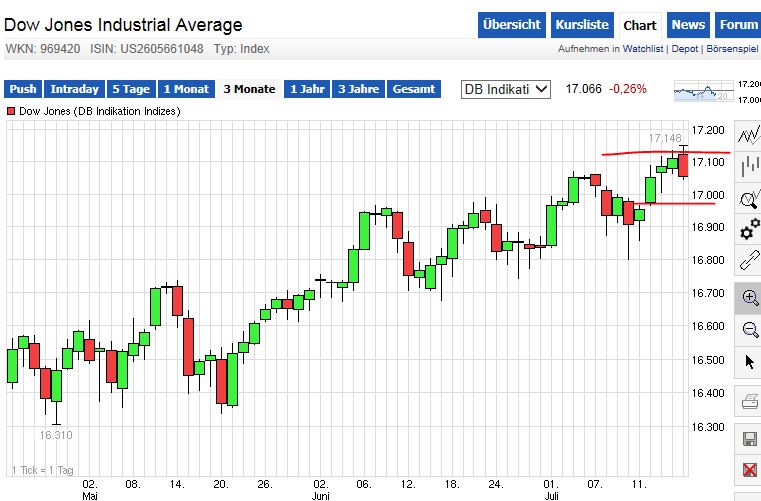This screenshot has height=501, width=761.
Task: Click the chain link icon
Action: click(x=748, y=260)
